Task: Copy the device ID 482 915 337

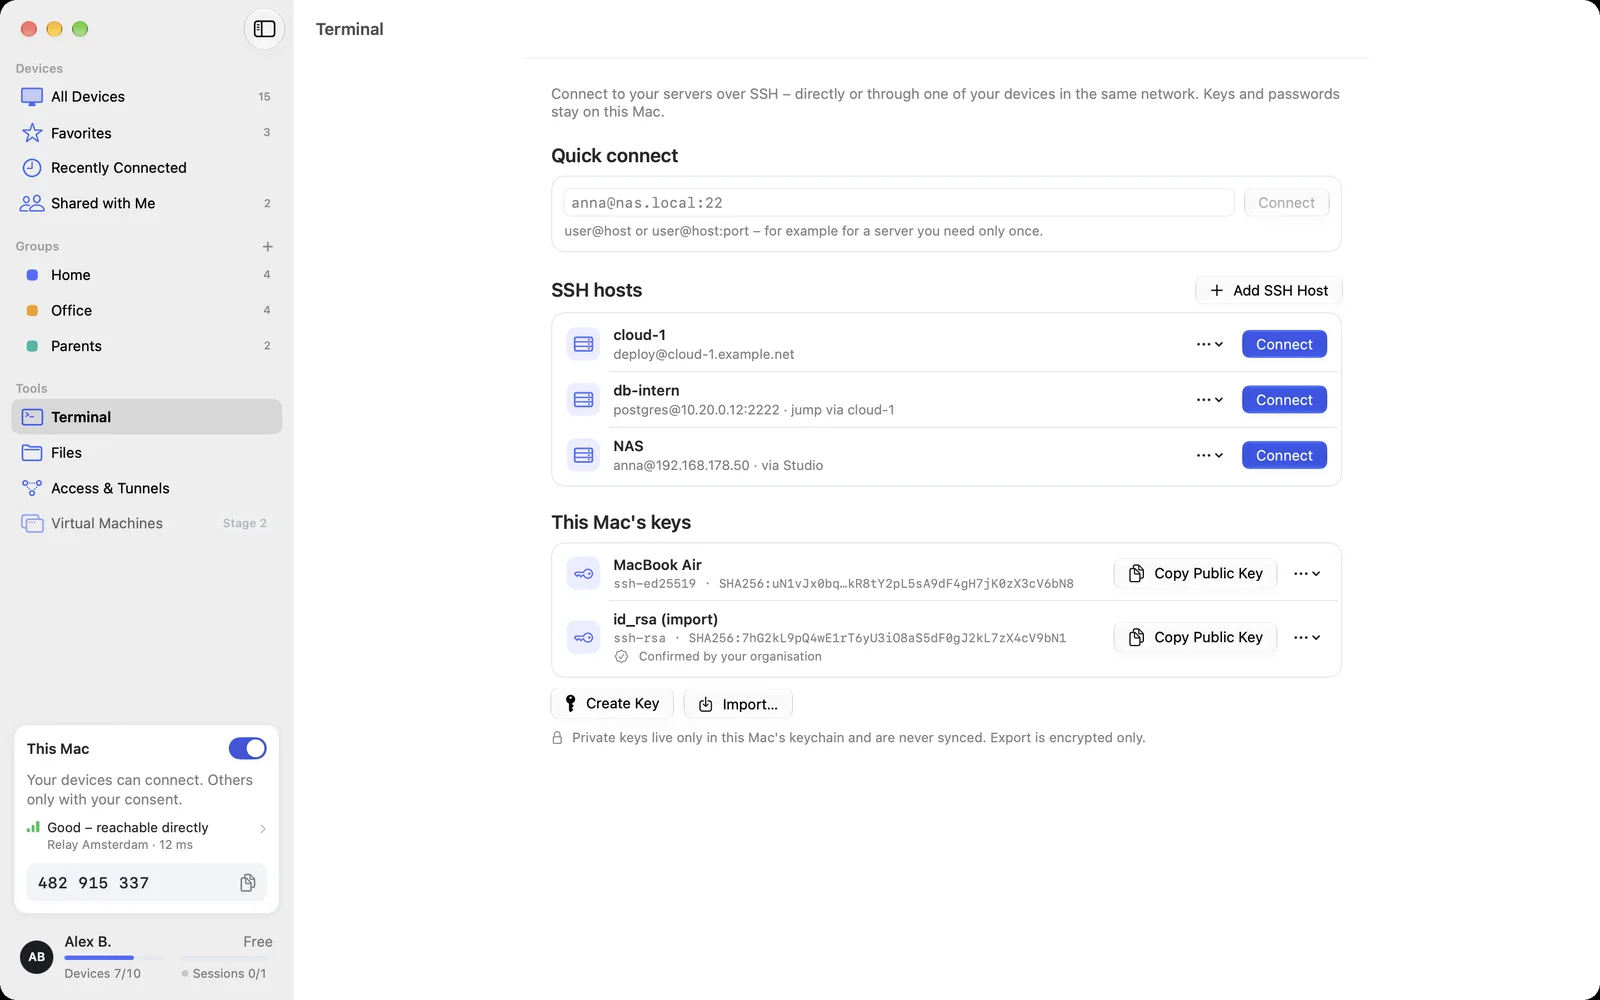Action: 248,883
